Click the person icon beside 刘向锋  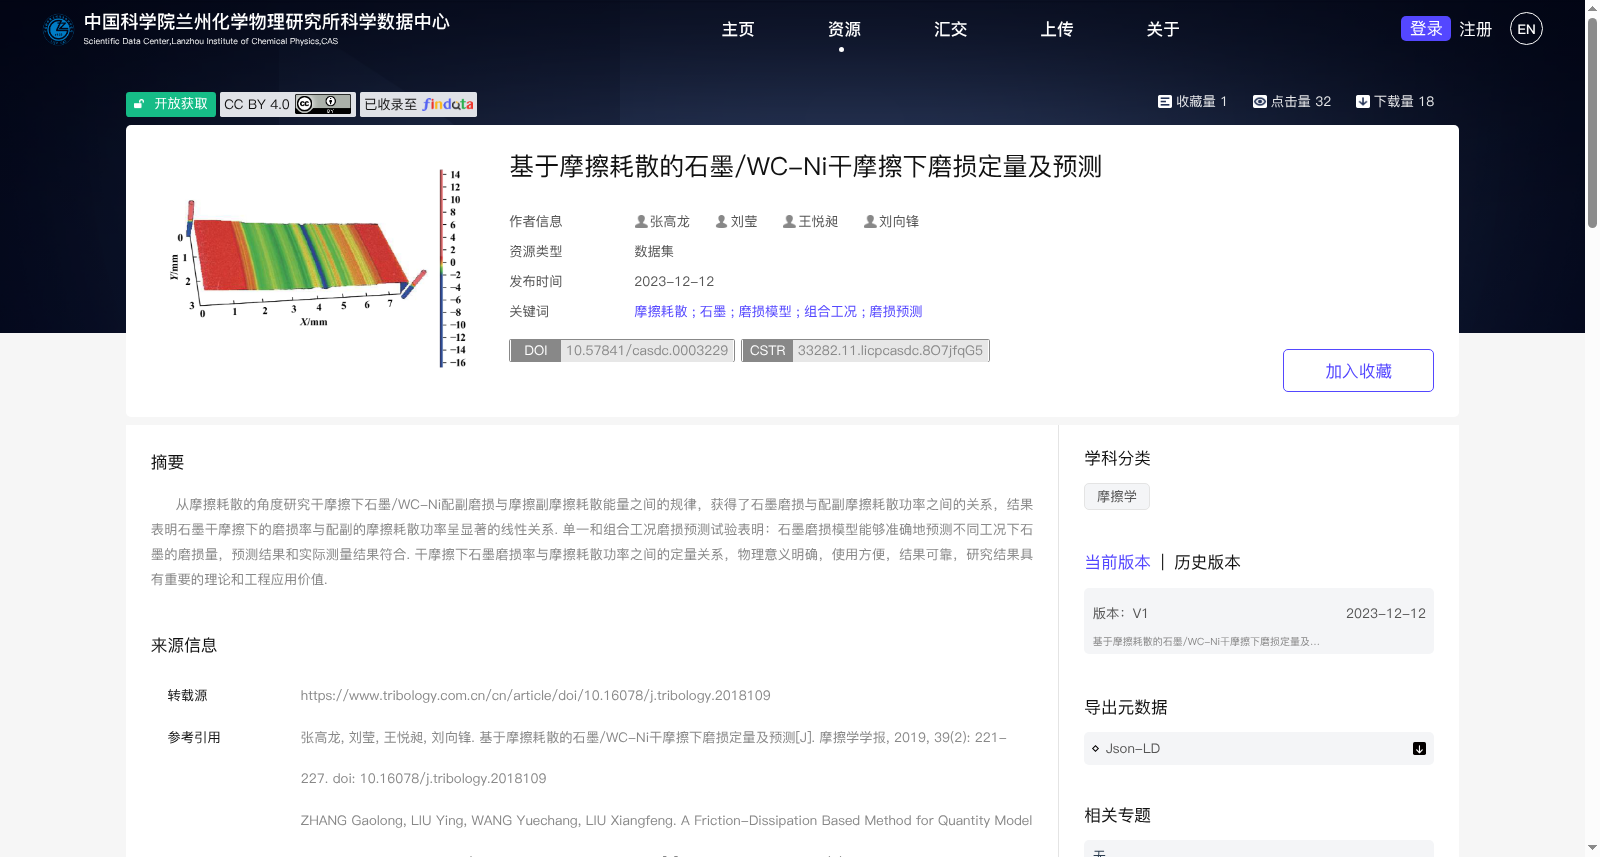click(870, 221)
